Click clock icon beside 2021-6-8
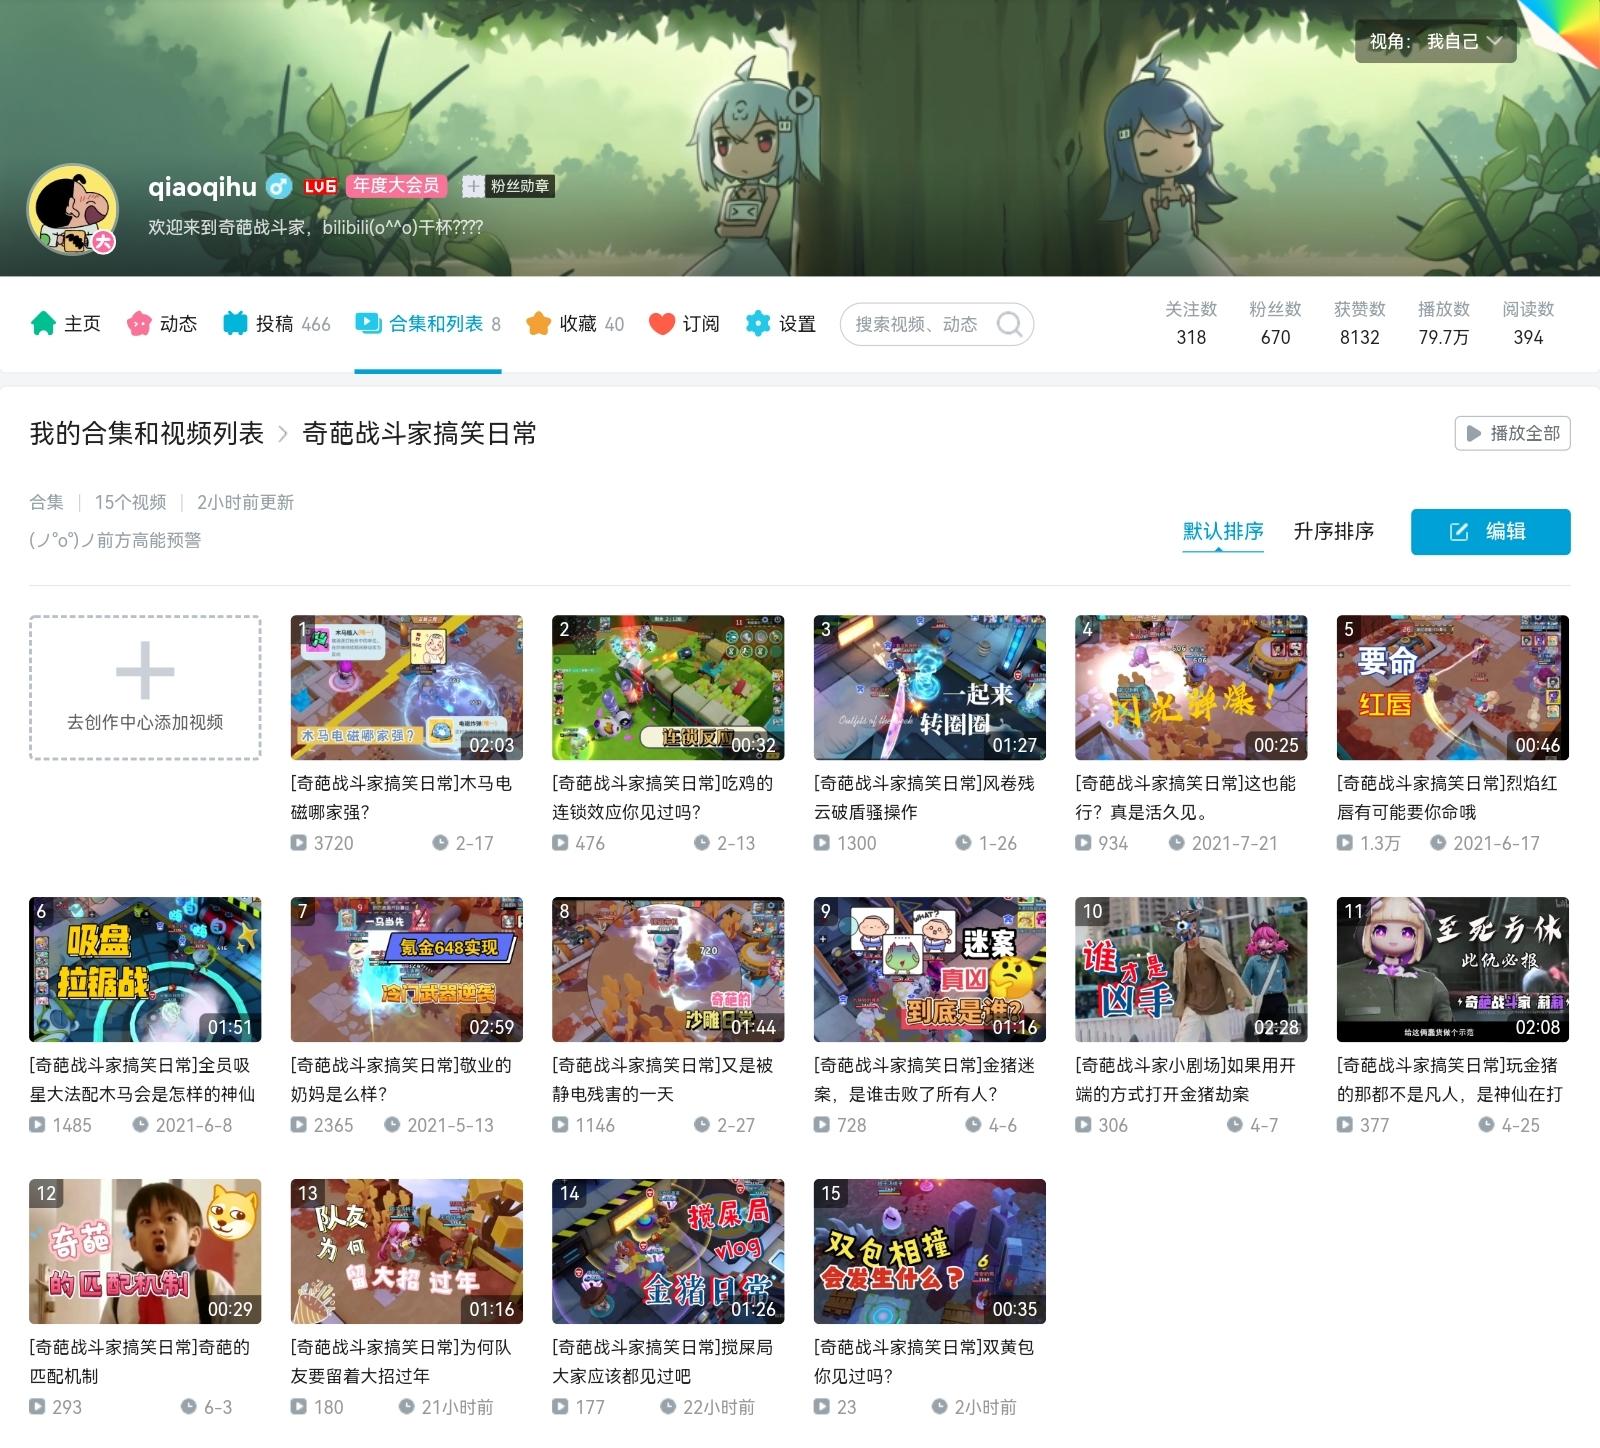1600x1448 pixels. (x=141, y=1125)
